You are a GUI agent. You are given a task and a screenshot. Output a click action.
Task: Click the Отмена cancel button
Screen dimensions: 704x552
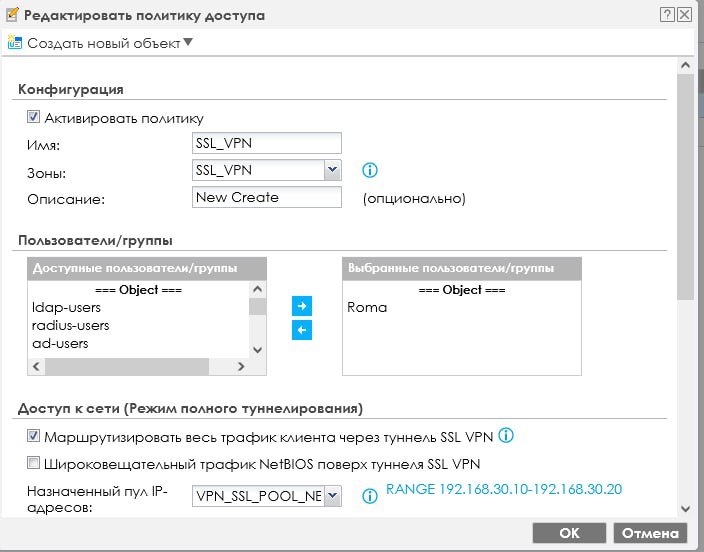(650, 533)
